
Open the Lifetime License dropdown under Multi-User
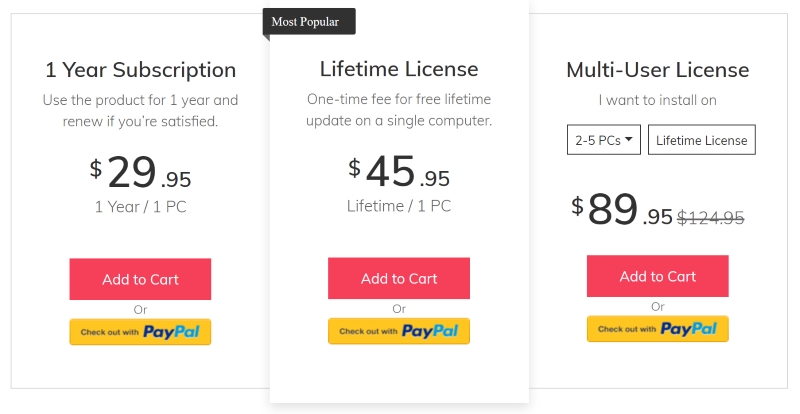(x=702, y=139)
